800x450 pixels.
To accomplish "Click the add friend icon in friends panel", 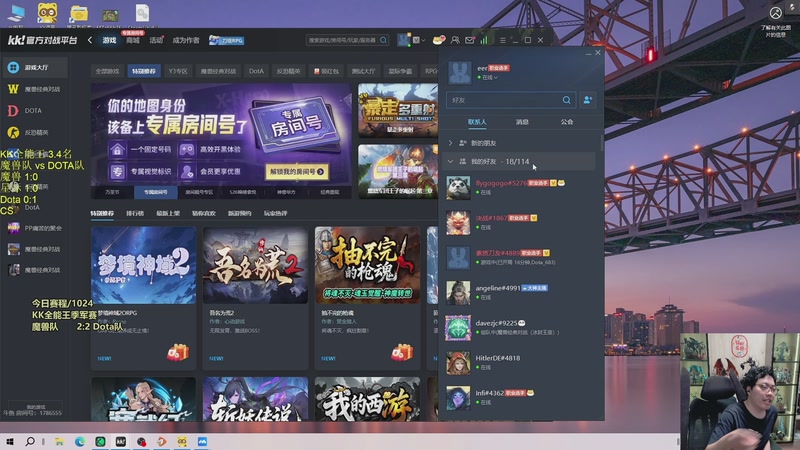I will coord(587,100).
